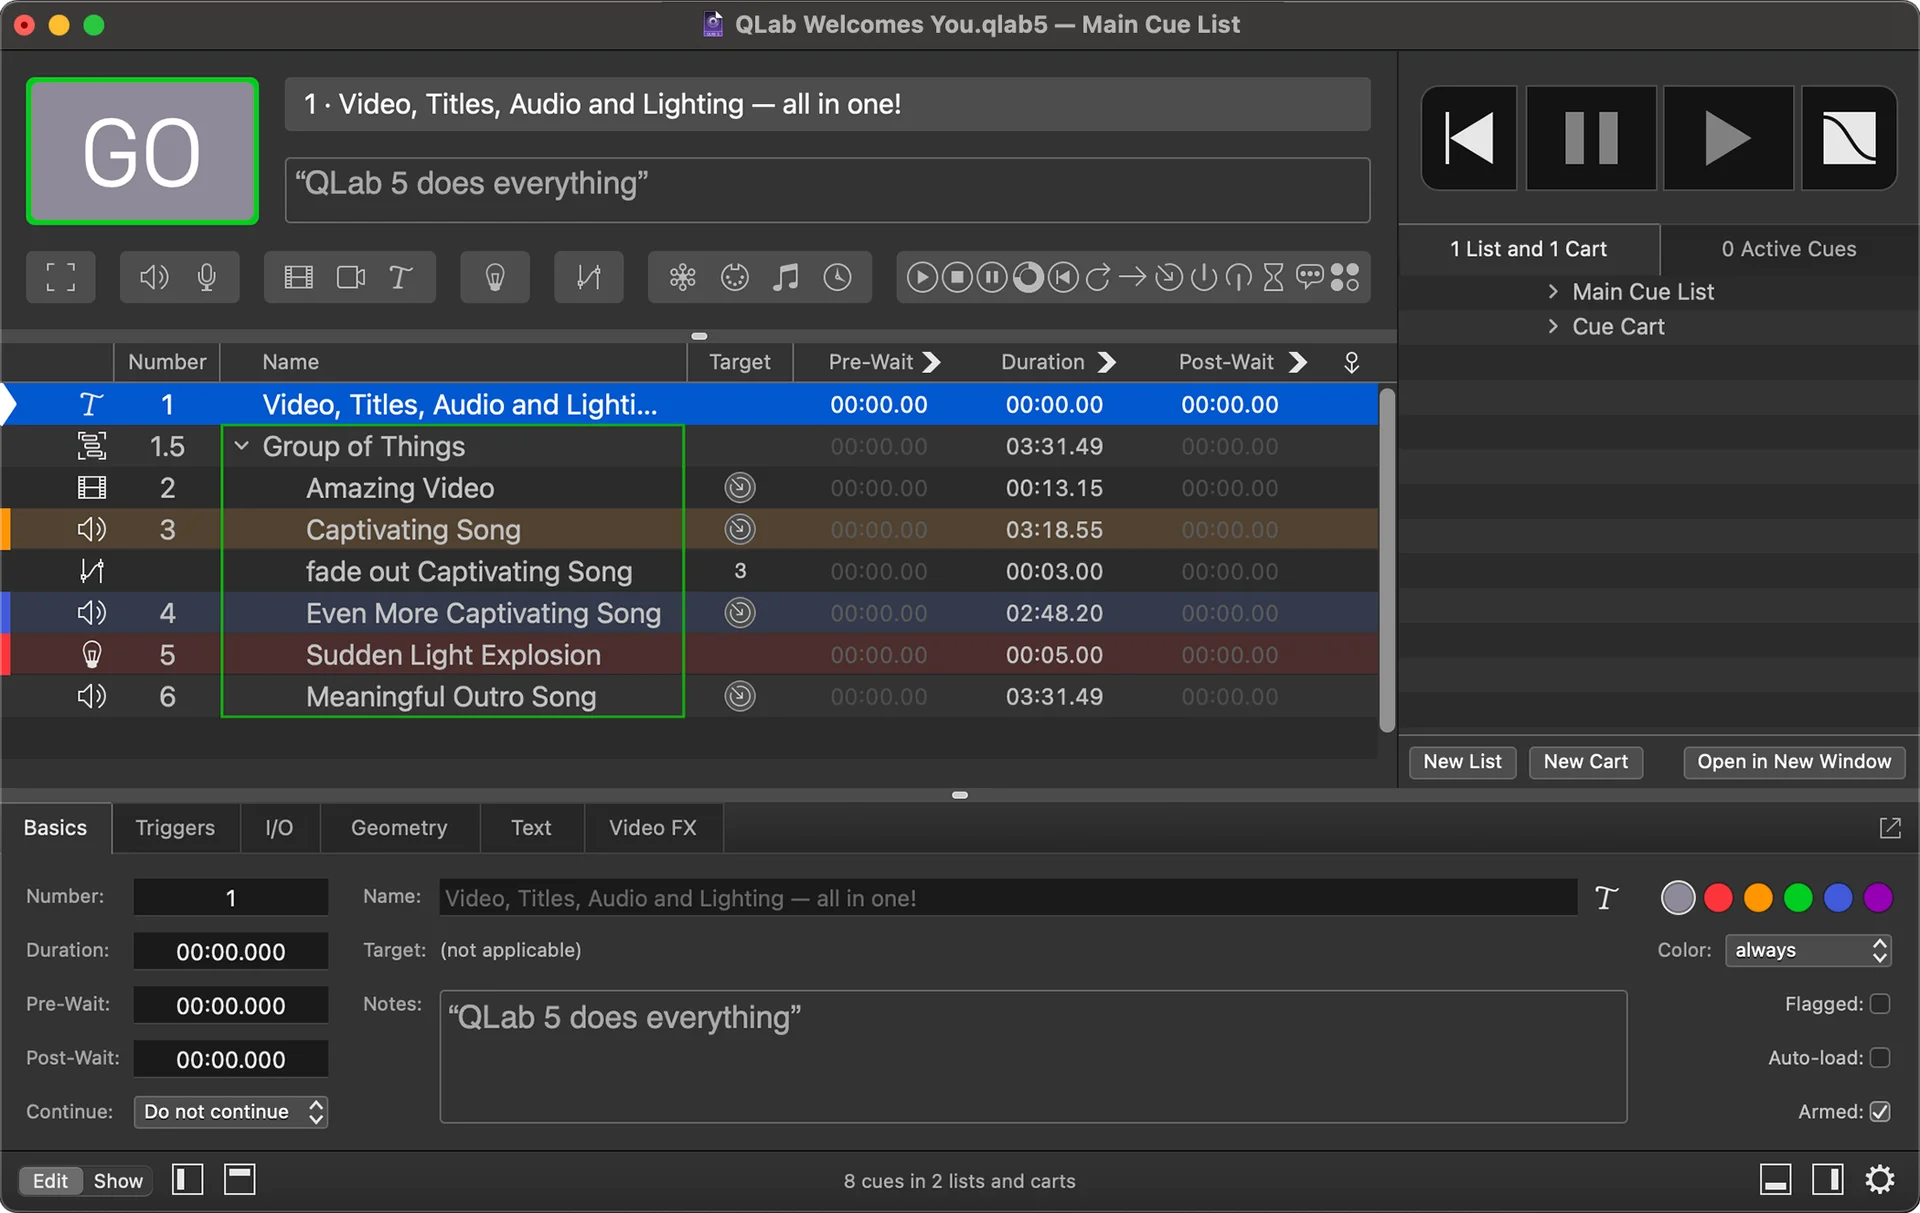Add a Mic cue using its toolbar icon
This screenshot has height=1213, width=1920.
(207, 277)
